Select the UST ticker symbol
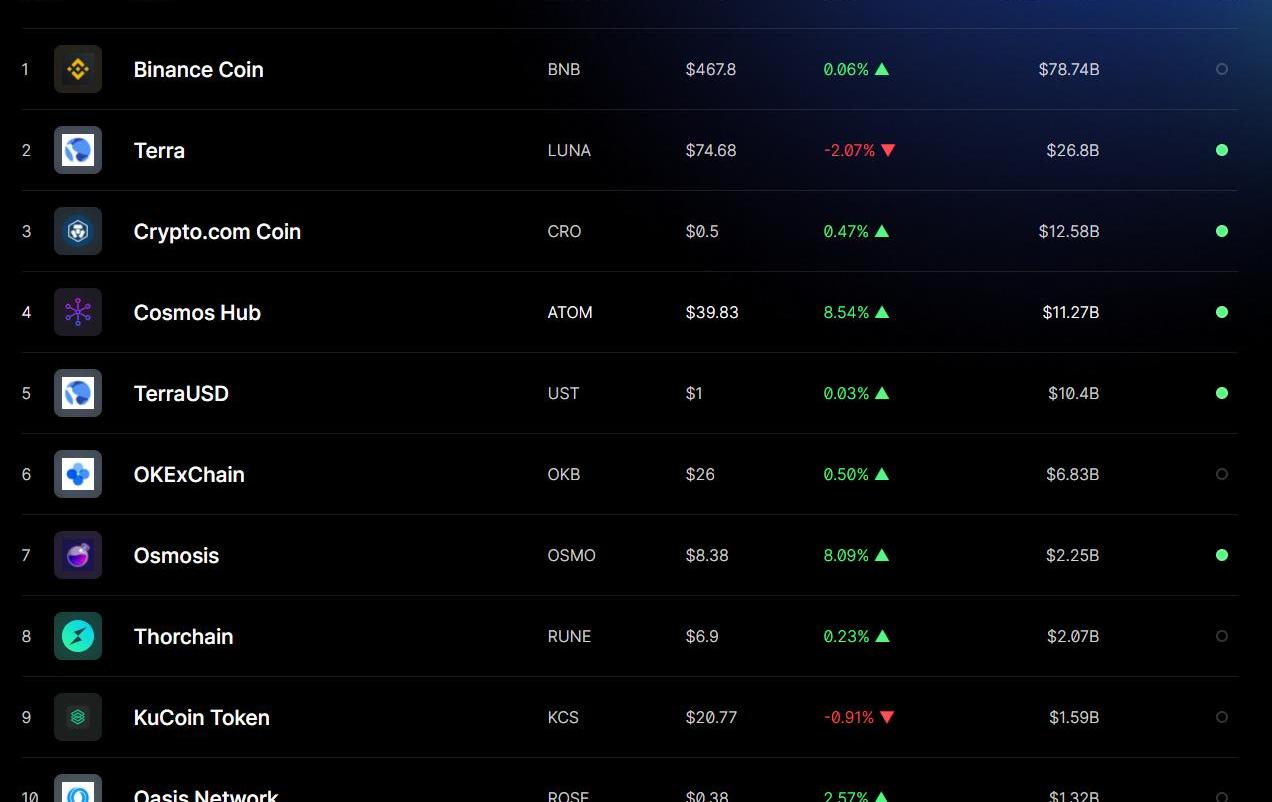 pos(563,393)
